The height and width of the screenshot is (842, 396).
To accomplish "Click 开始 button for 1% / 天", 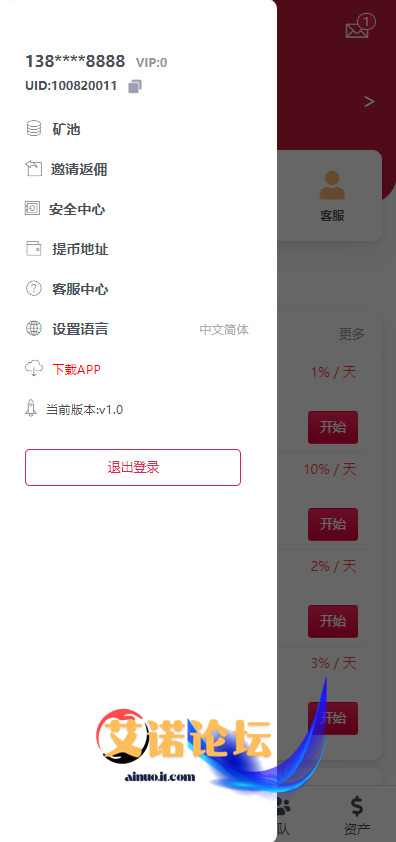I will (x=333, y=427).
